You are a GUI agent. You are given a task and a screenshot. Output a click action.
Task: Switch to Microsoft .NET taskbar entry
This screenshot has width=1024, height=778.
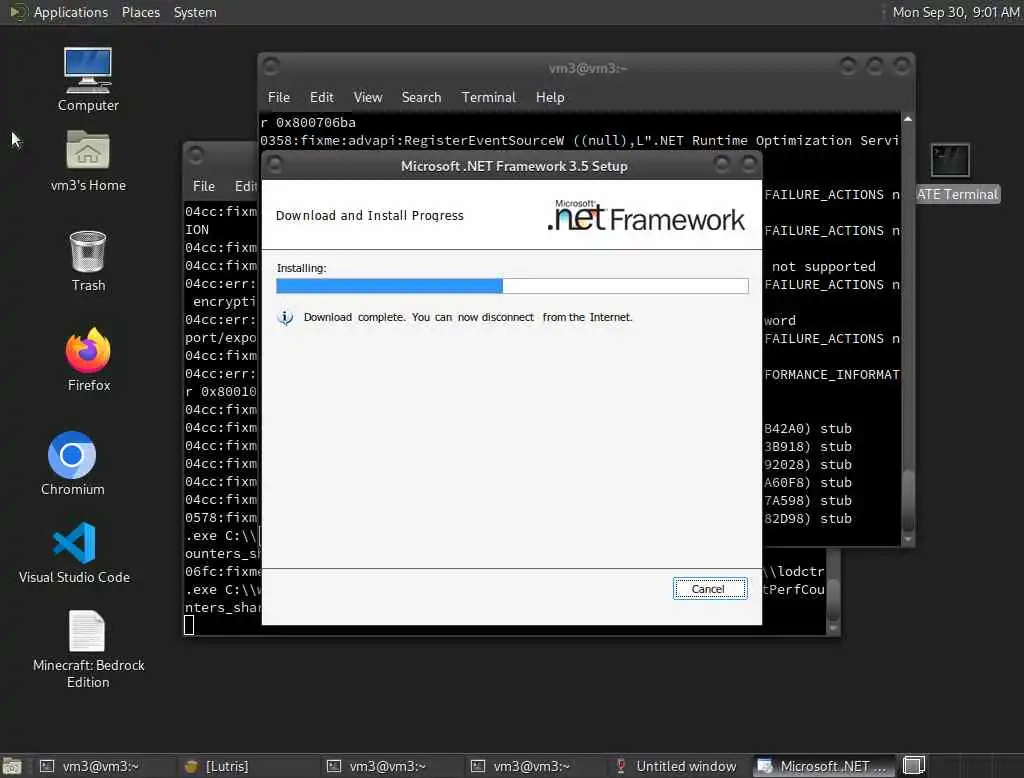824,766
